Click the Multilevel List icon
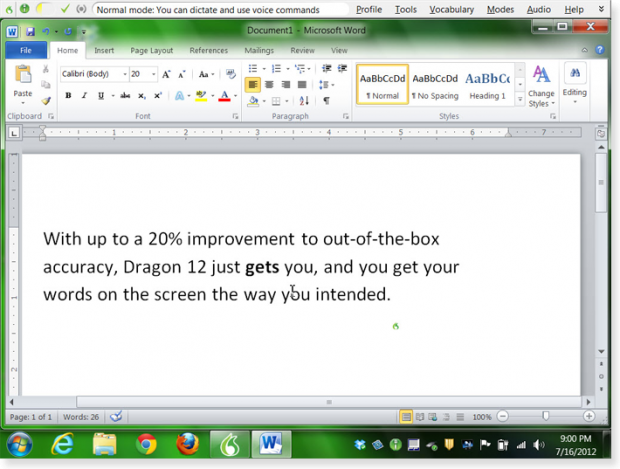 (300, 68)
